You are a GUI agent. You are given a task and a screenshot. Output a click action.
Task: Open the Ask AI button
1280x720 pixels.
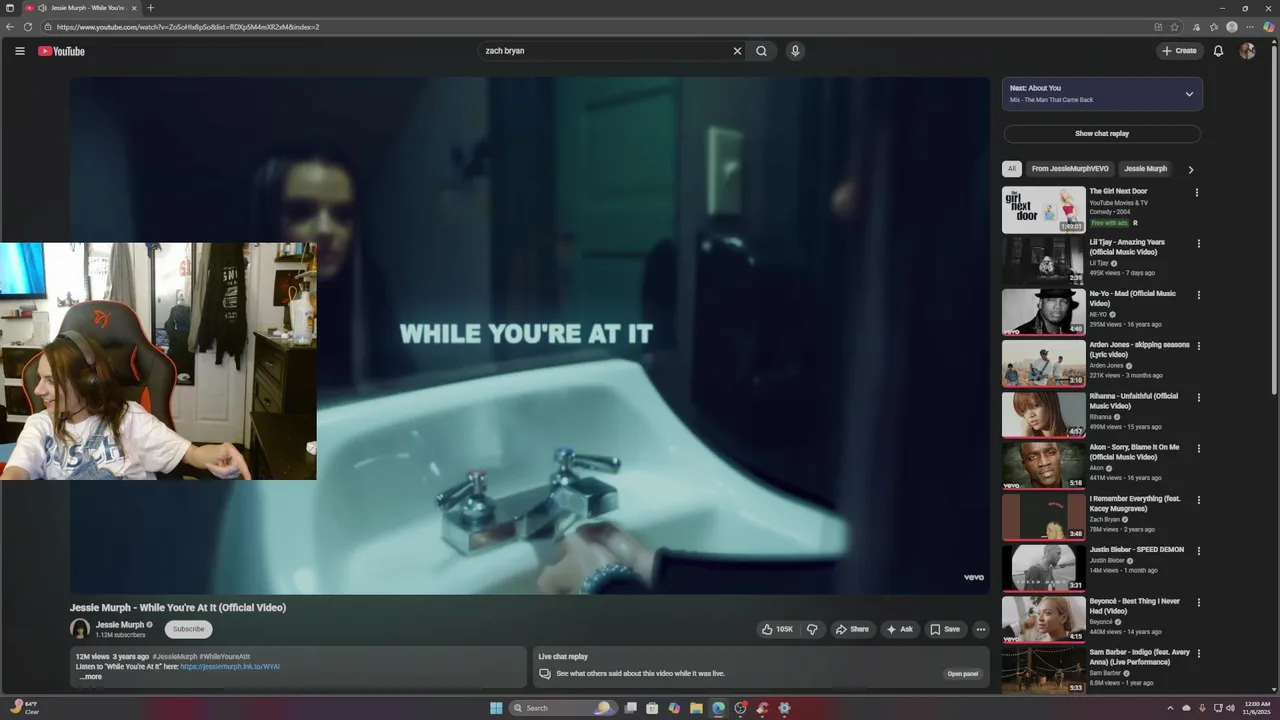pos(899,629)
